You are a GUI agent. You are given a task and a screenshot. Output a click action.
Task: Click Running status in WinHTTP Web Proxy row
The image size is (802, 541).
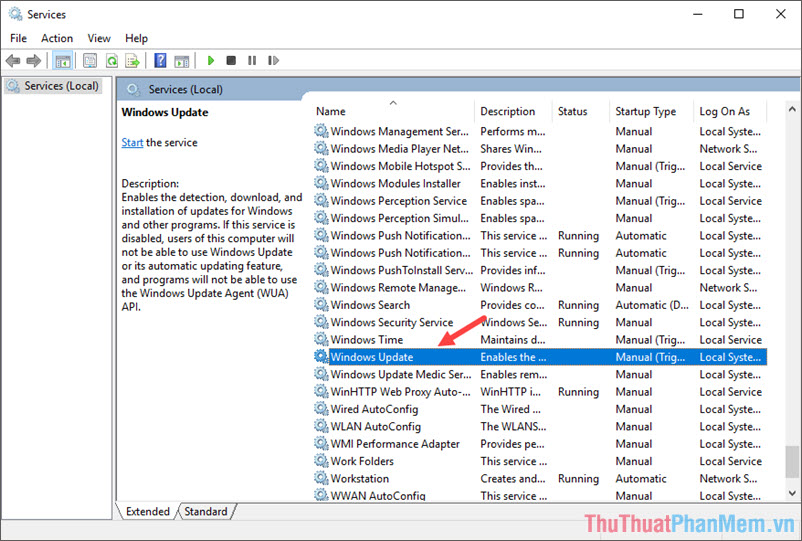[x=578, y=392]
